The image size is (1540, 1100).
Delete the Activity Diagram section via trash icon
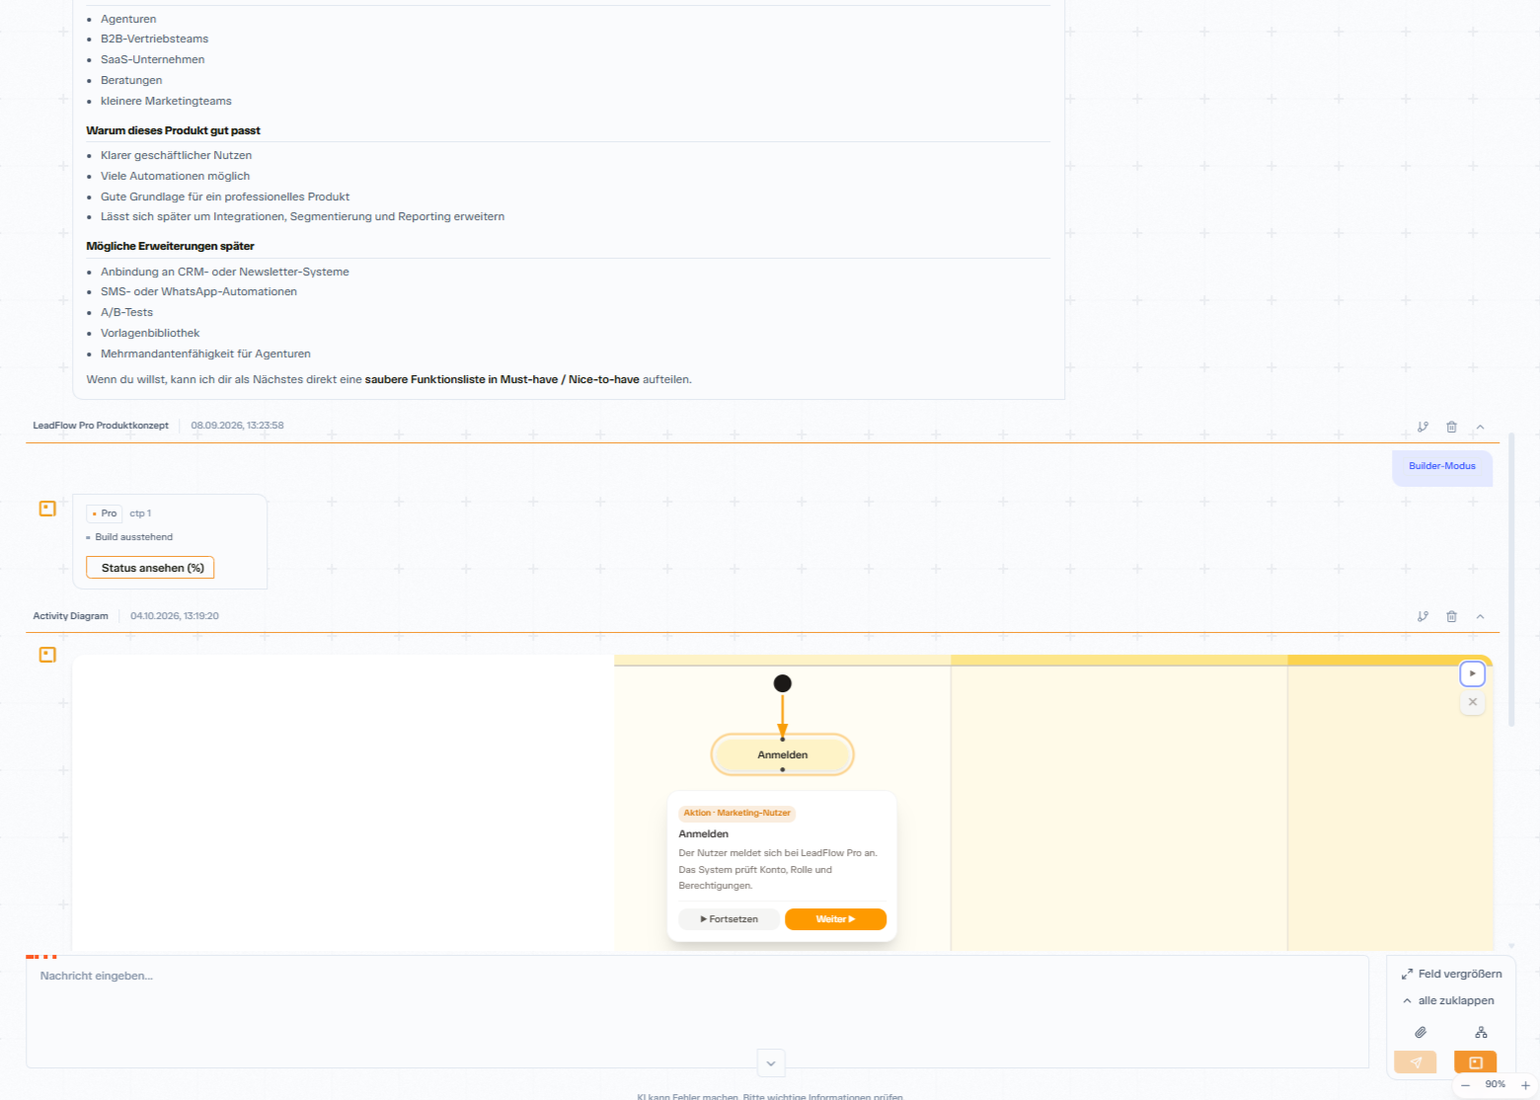click(x=1452, y=616)
